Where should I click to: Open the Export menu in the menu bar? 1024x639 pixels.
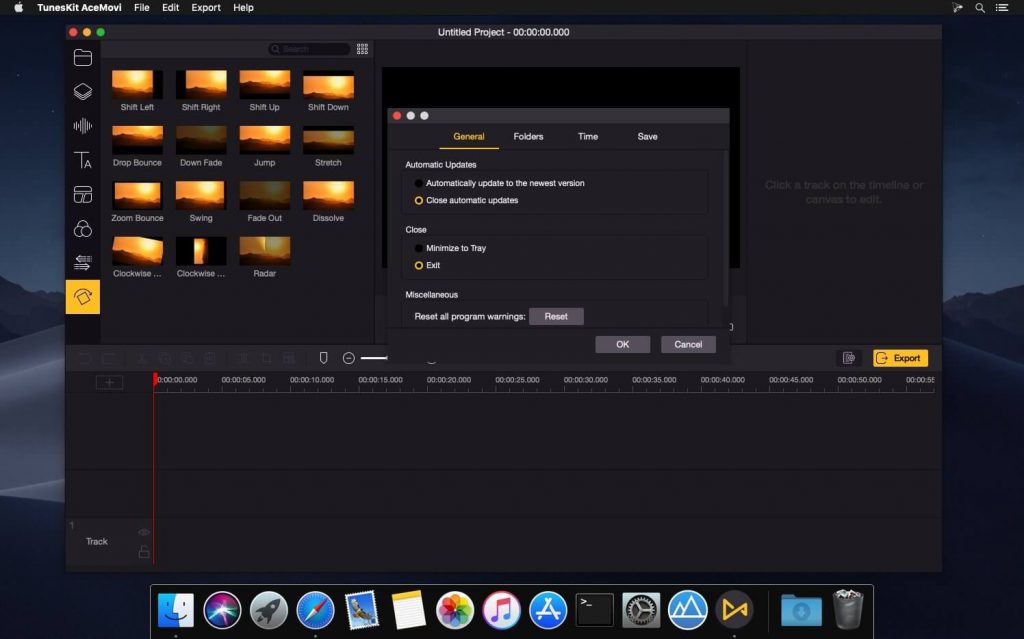(205, 8)
